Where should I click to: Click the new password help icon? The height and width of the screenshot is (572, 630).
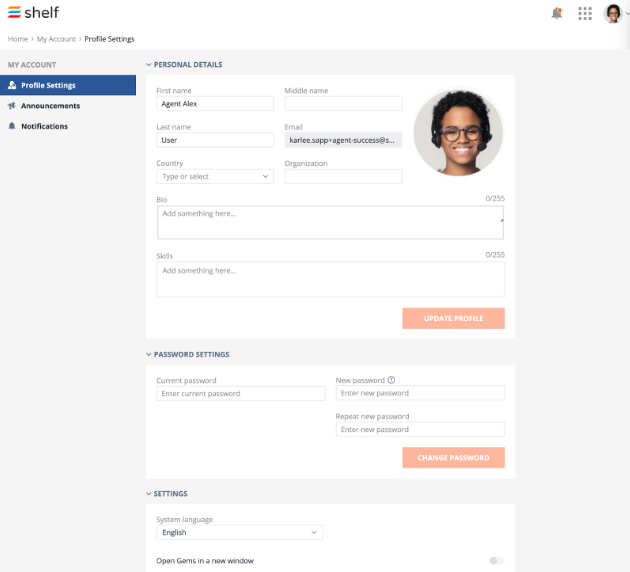pyautogui.click(x=391, y=380)
